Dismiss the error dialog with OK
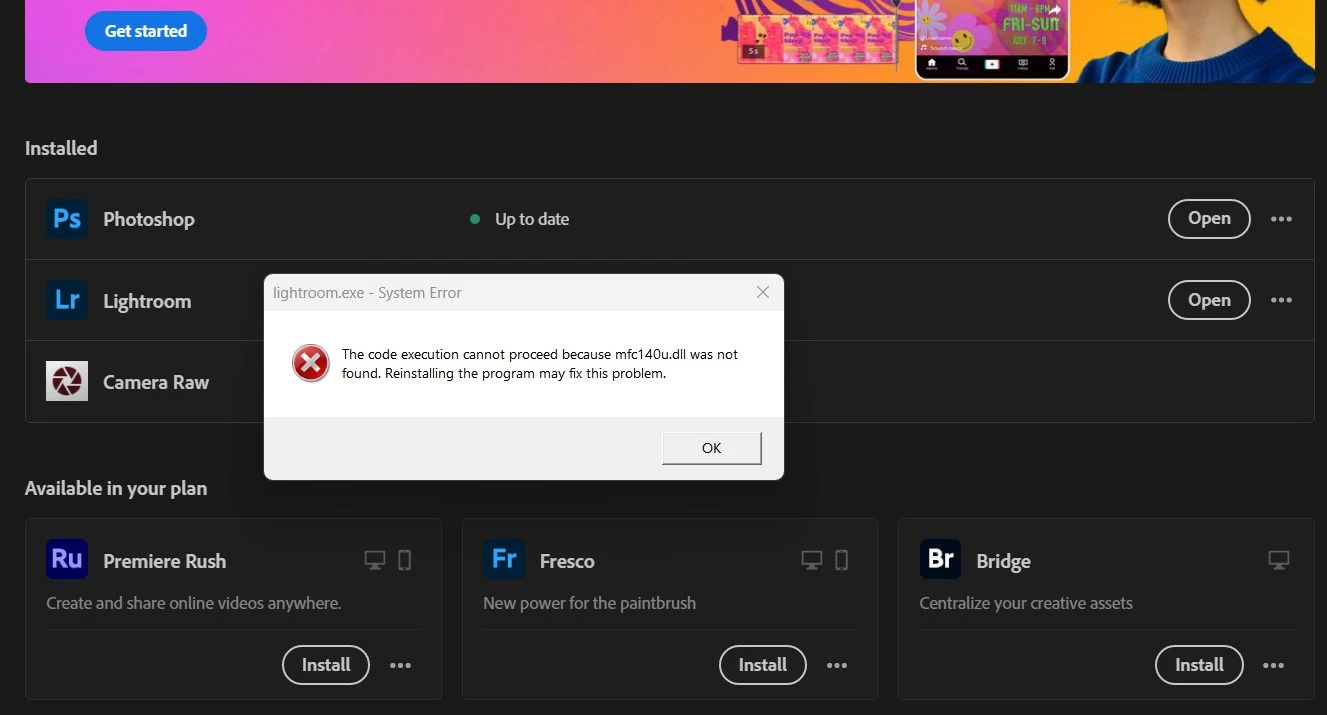 (x=712, y=448)
